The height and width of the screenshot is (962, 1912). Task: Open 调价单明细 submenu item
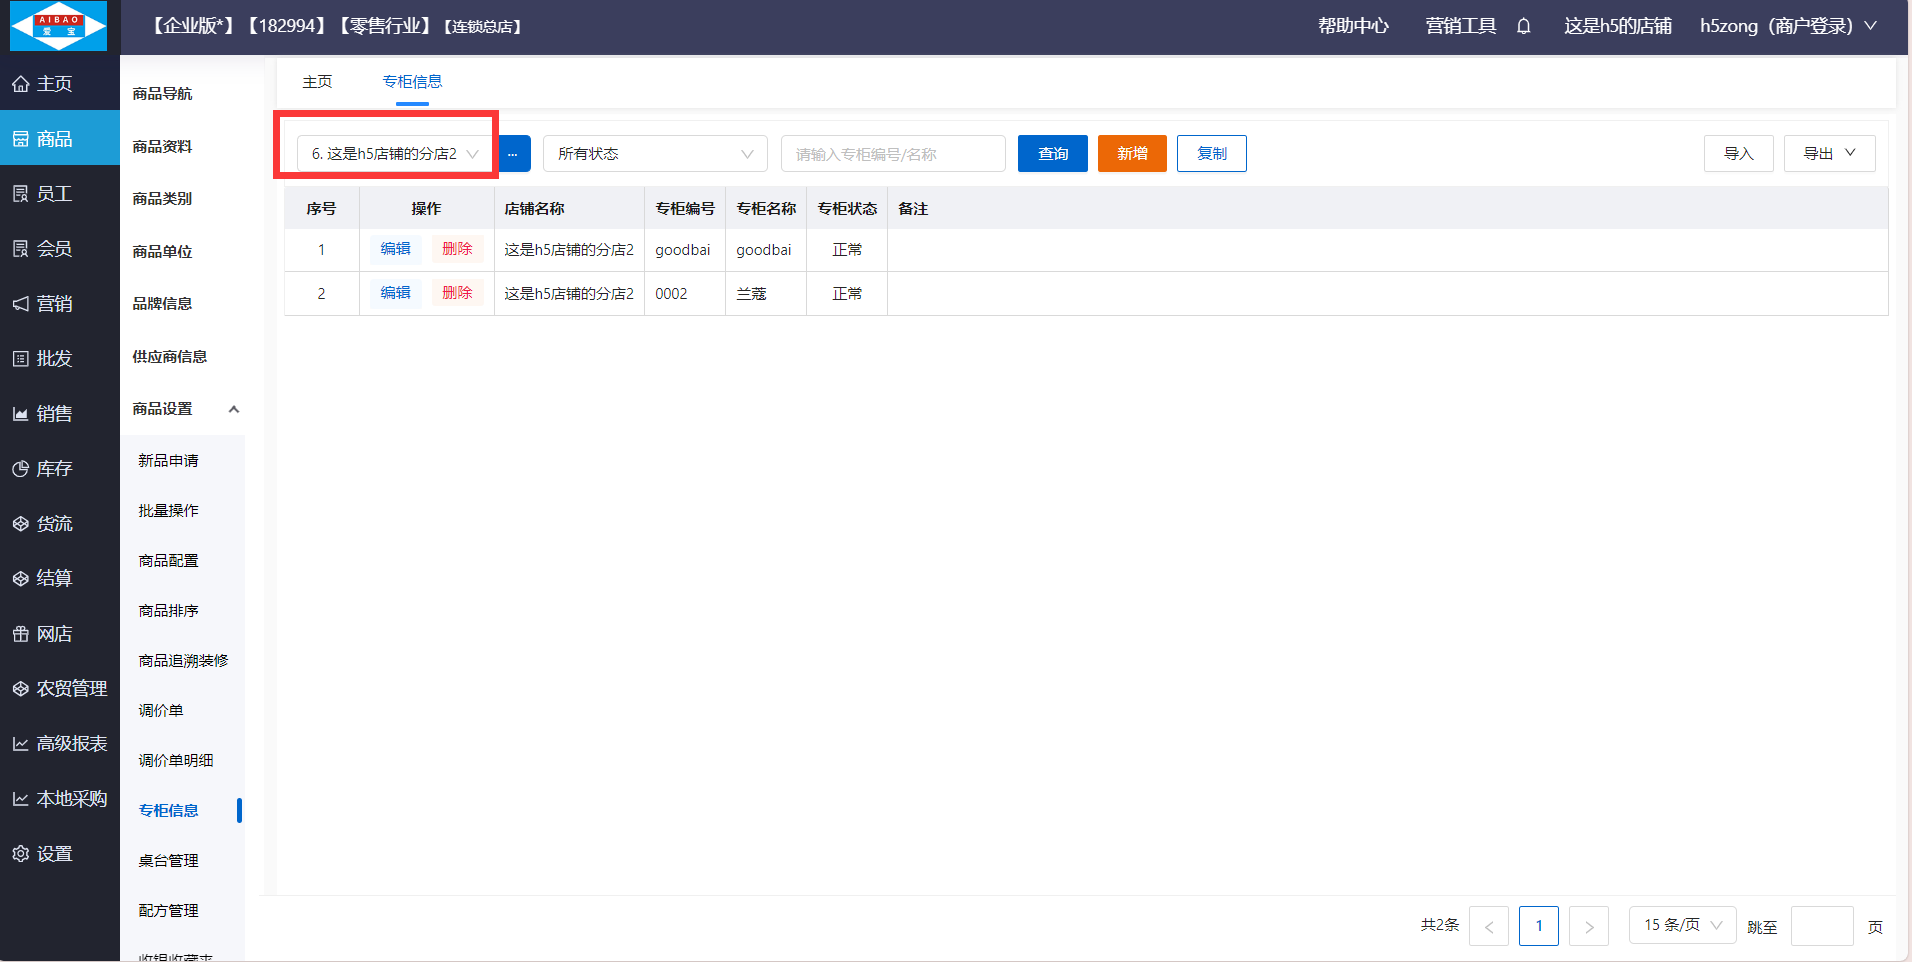point(176,761)
